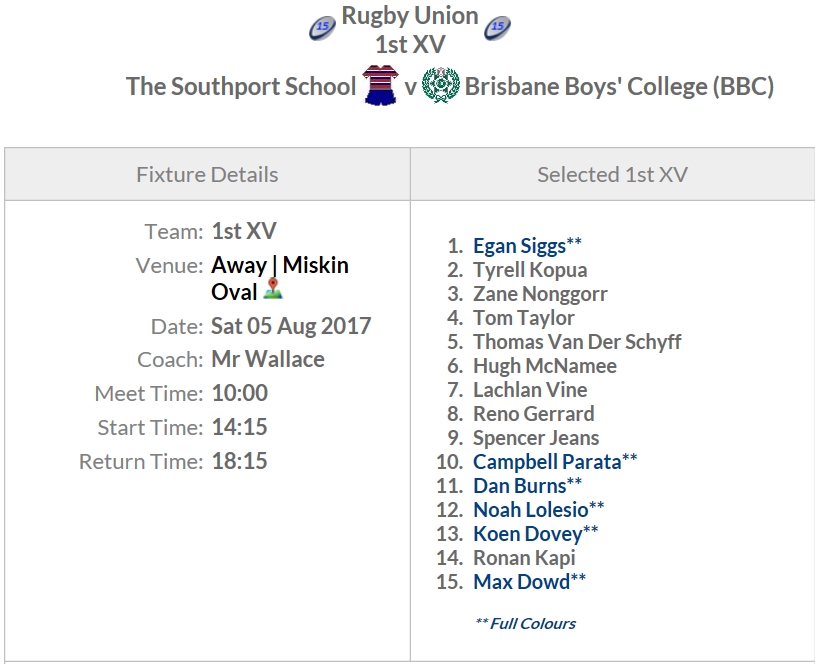Click the coach name Mr Wallace
Image resolution: width=815 pixels, height=664 pixels.
pyautogui.click(x=268, y=360)
